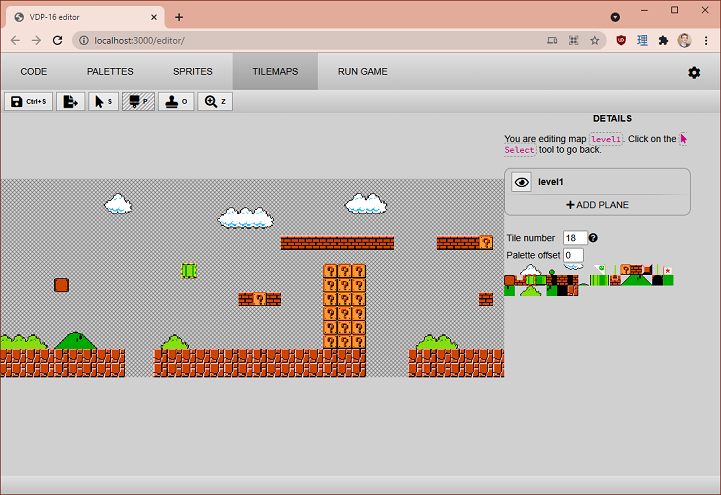Click the blue kanji extension icon

(x=642, y=40)
